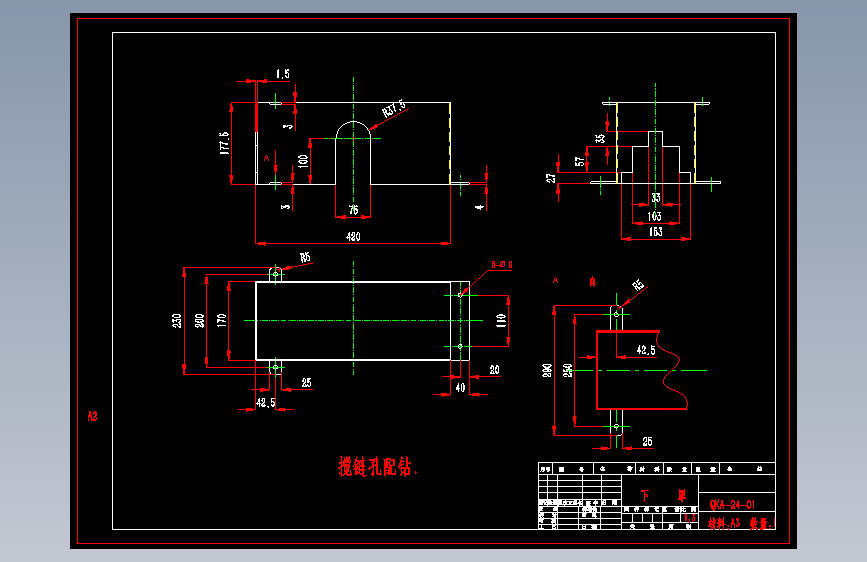
Task: Click the 230 overall width dimension
Action: [177, 321]
